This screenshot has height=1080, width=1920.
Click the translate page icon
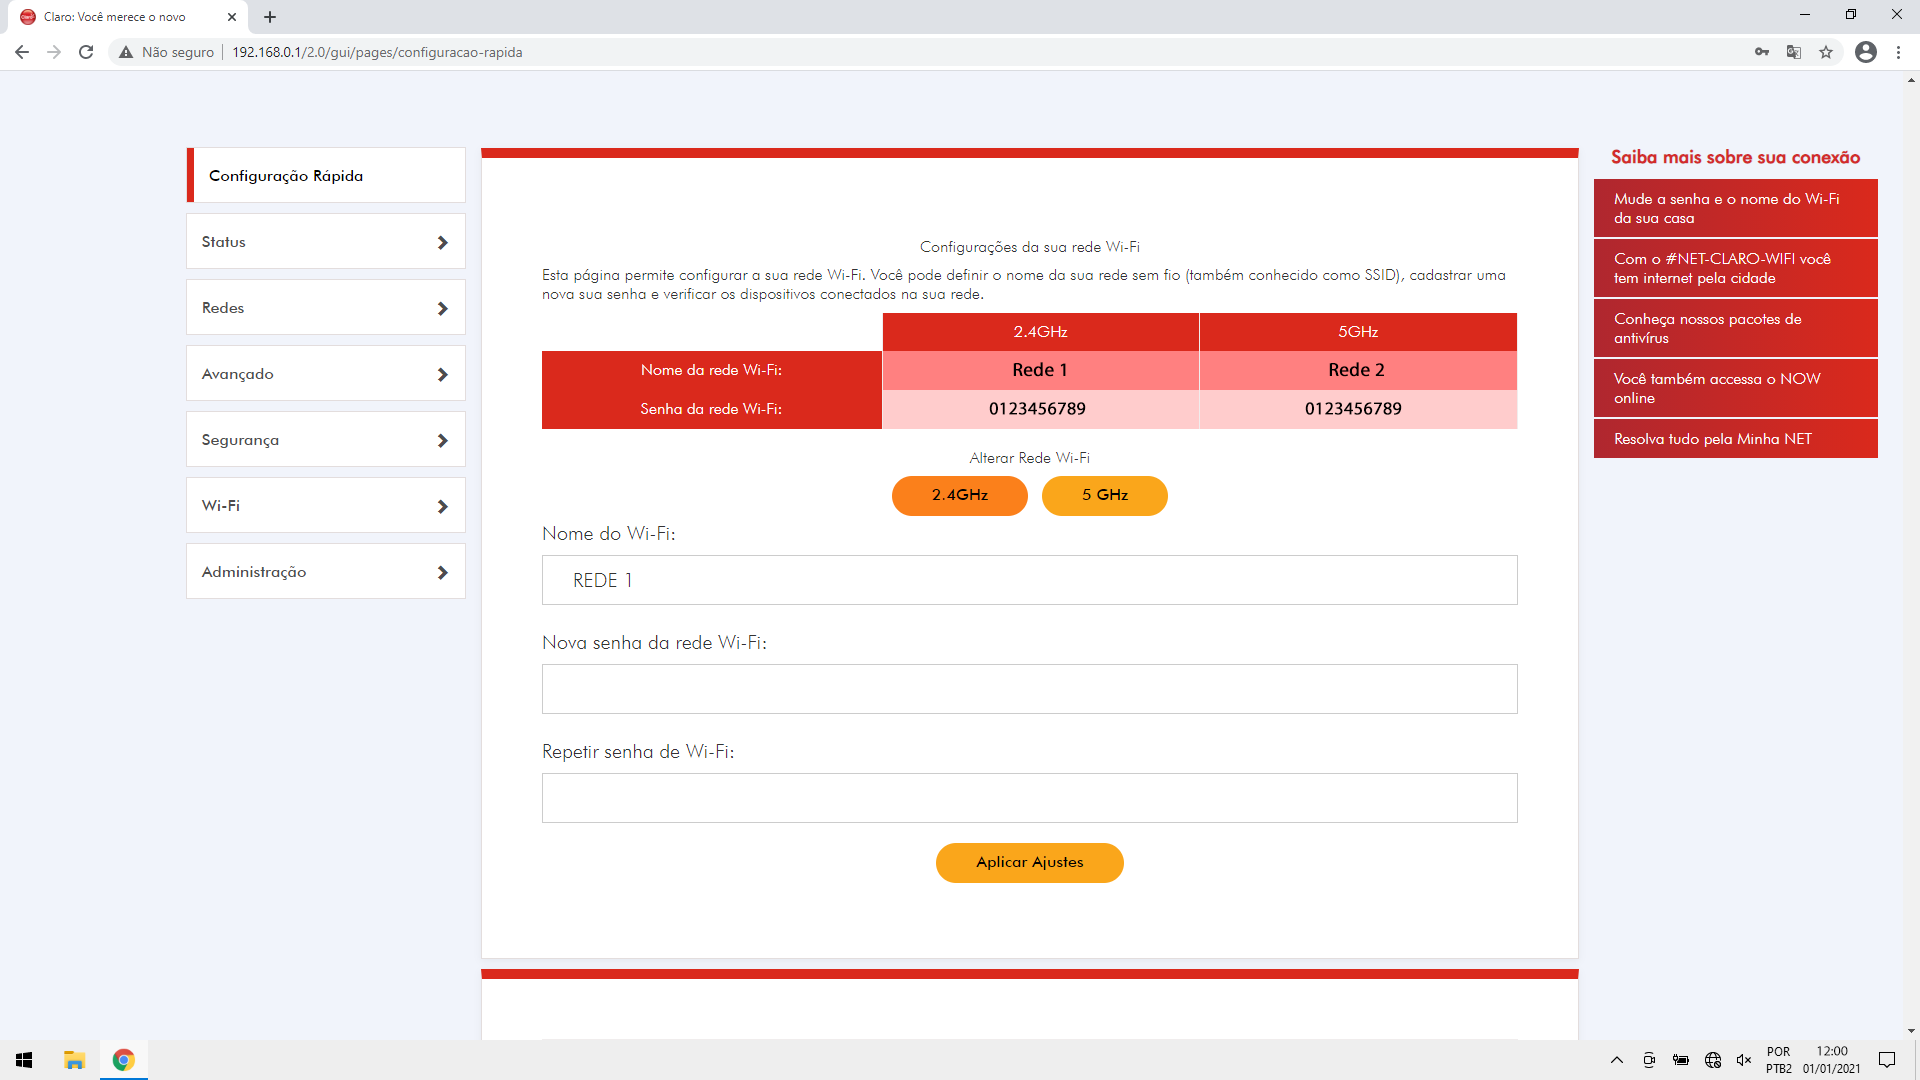(1794, 52)
